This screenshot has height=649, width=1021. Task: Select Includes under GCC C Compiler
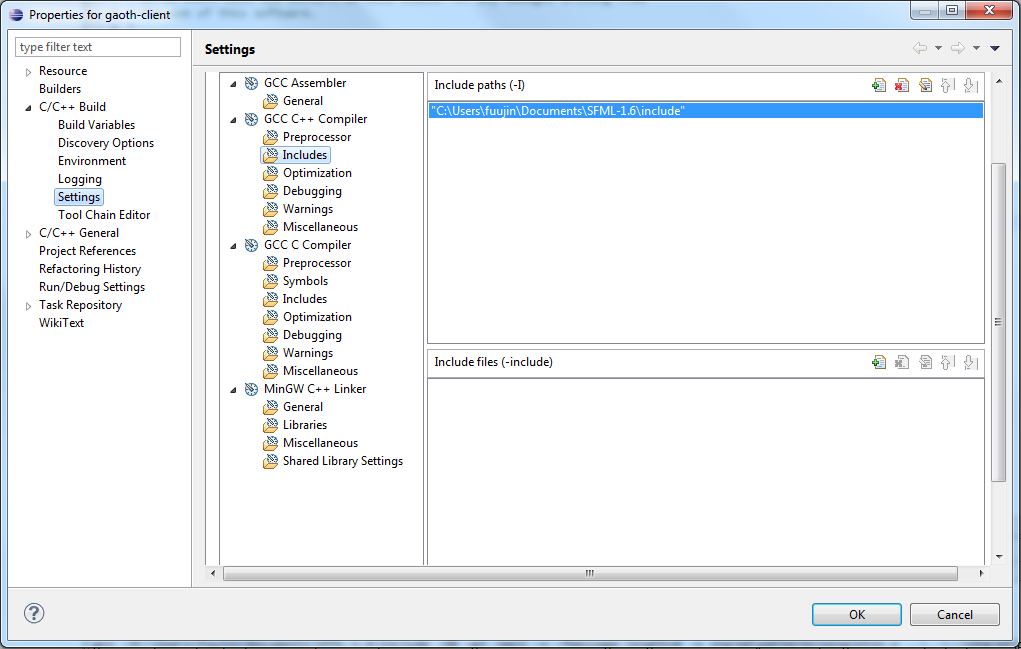click(x=305, y=299)
